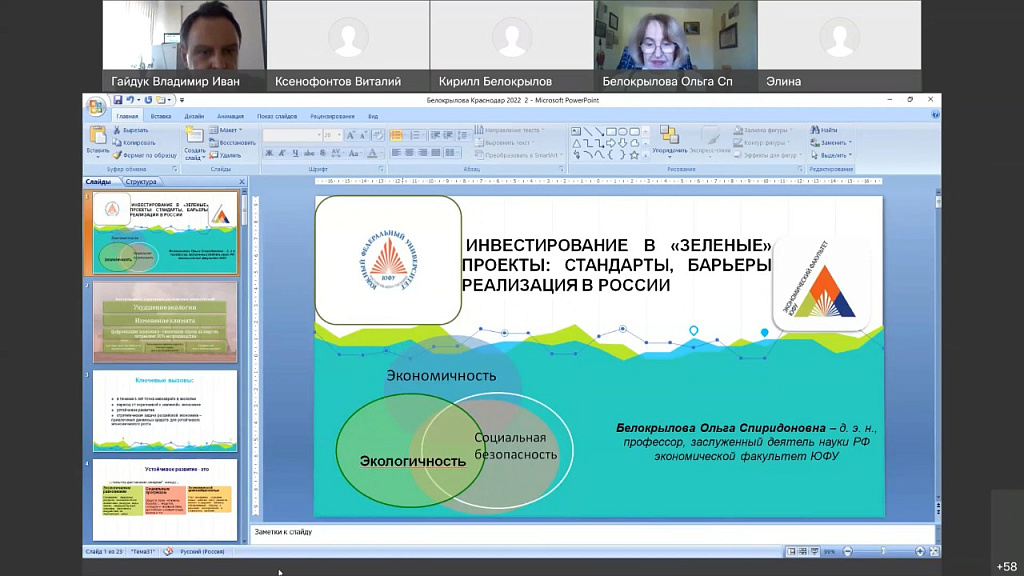Create a new slide with Создать слайд
The image size is (1024, 576).
[194, 143]
